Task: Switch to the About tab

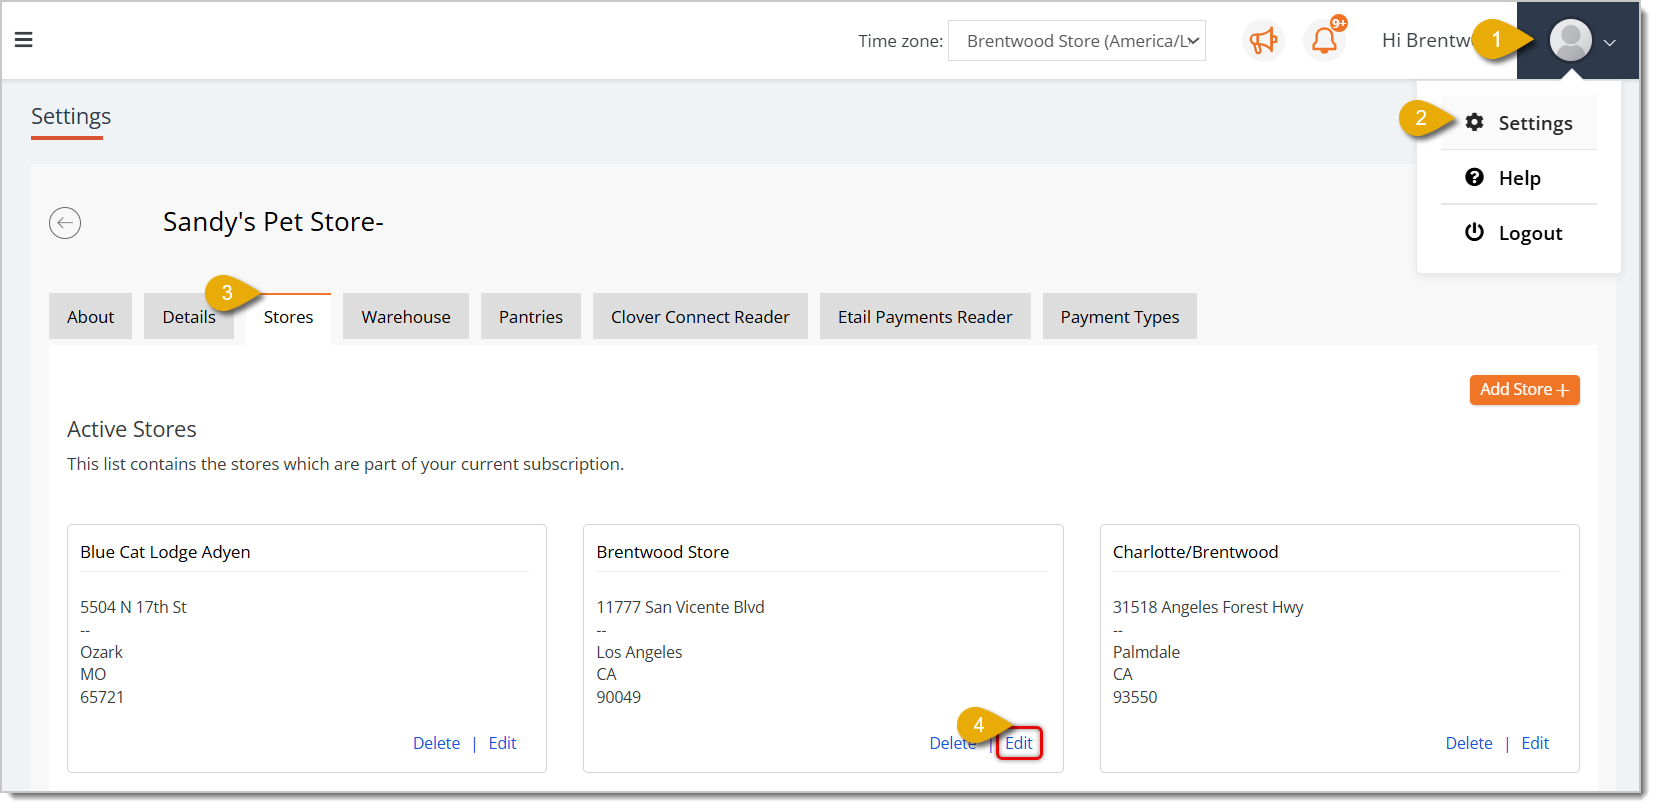Action: (x=90, y=317)
